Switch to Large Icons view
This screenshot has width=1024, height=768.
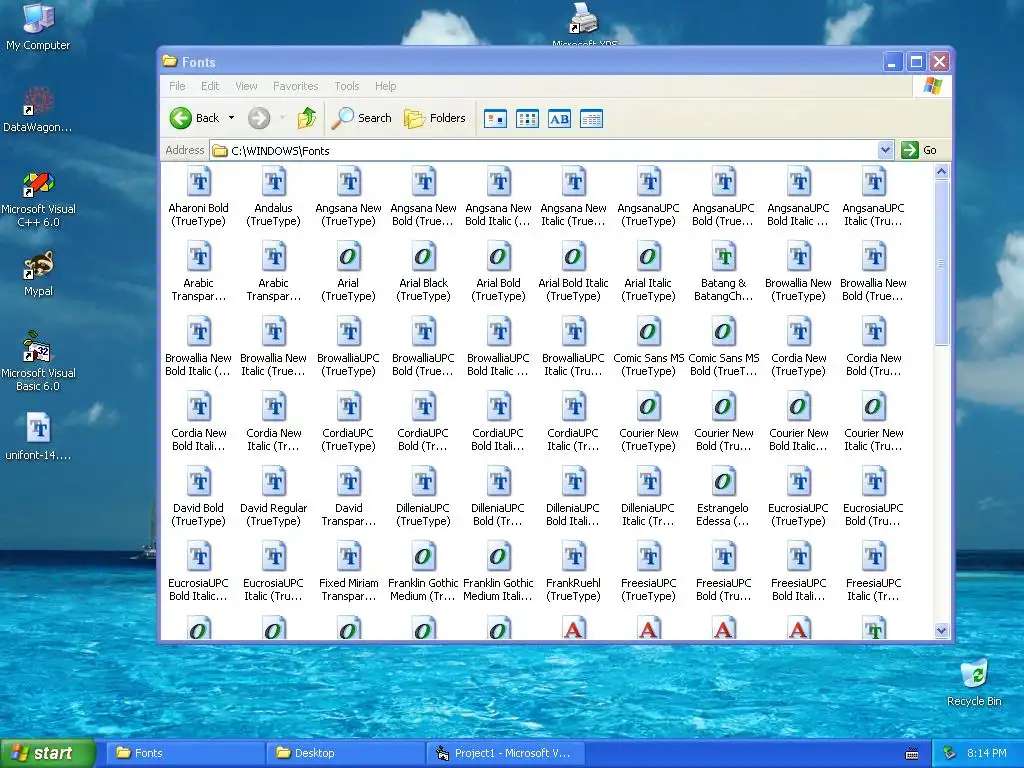(495, 119)
